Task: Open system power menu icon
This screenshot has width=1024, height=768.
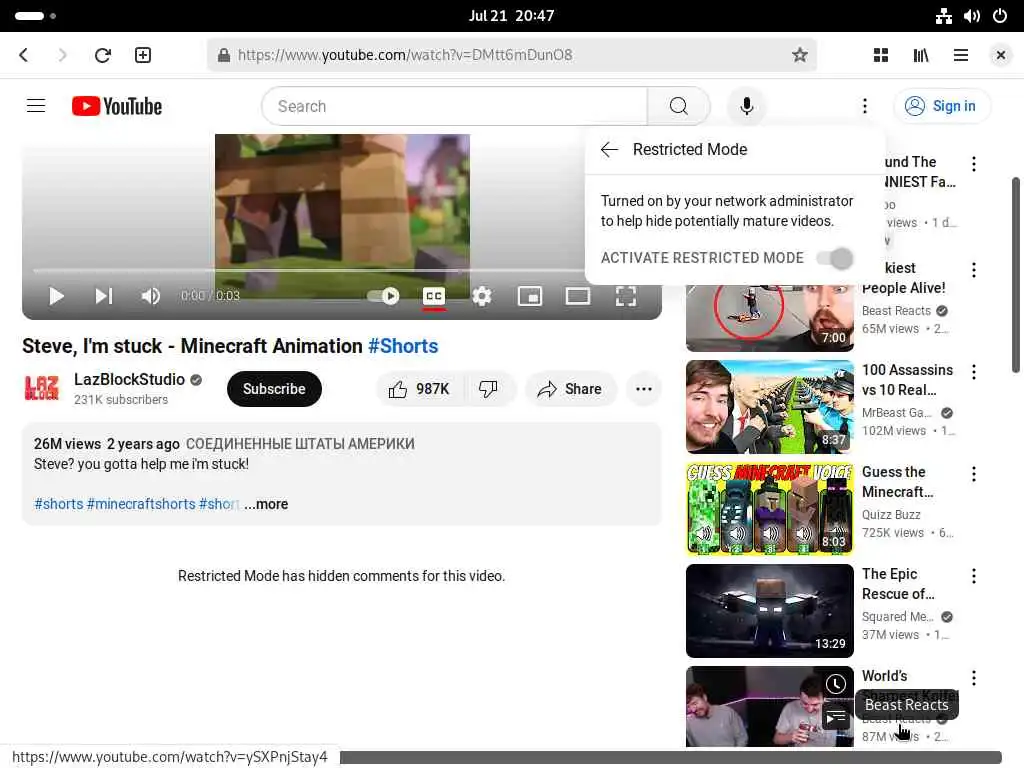Action: [x=1000, y=16]
